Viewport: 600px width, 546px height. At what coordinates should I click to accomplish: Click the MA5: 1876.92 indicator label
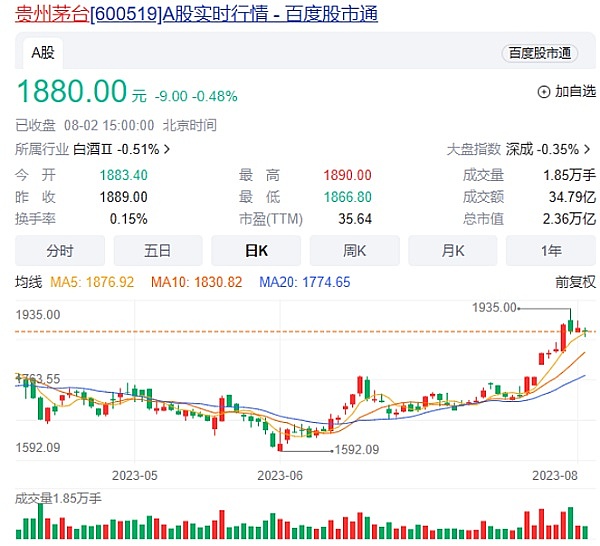(x=92, y=282)
